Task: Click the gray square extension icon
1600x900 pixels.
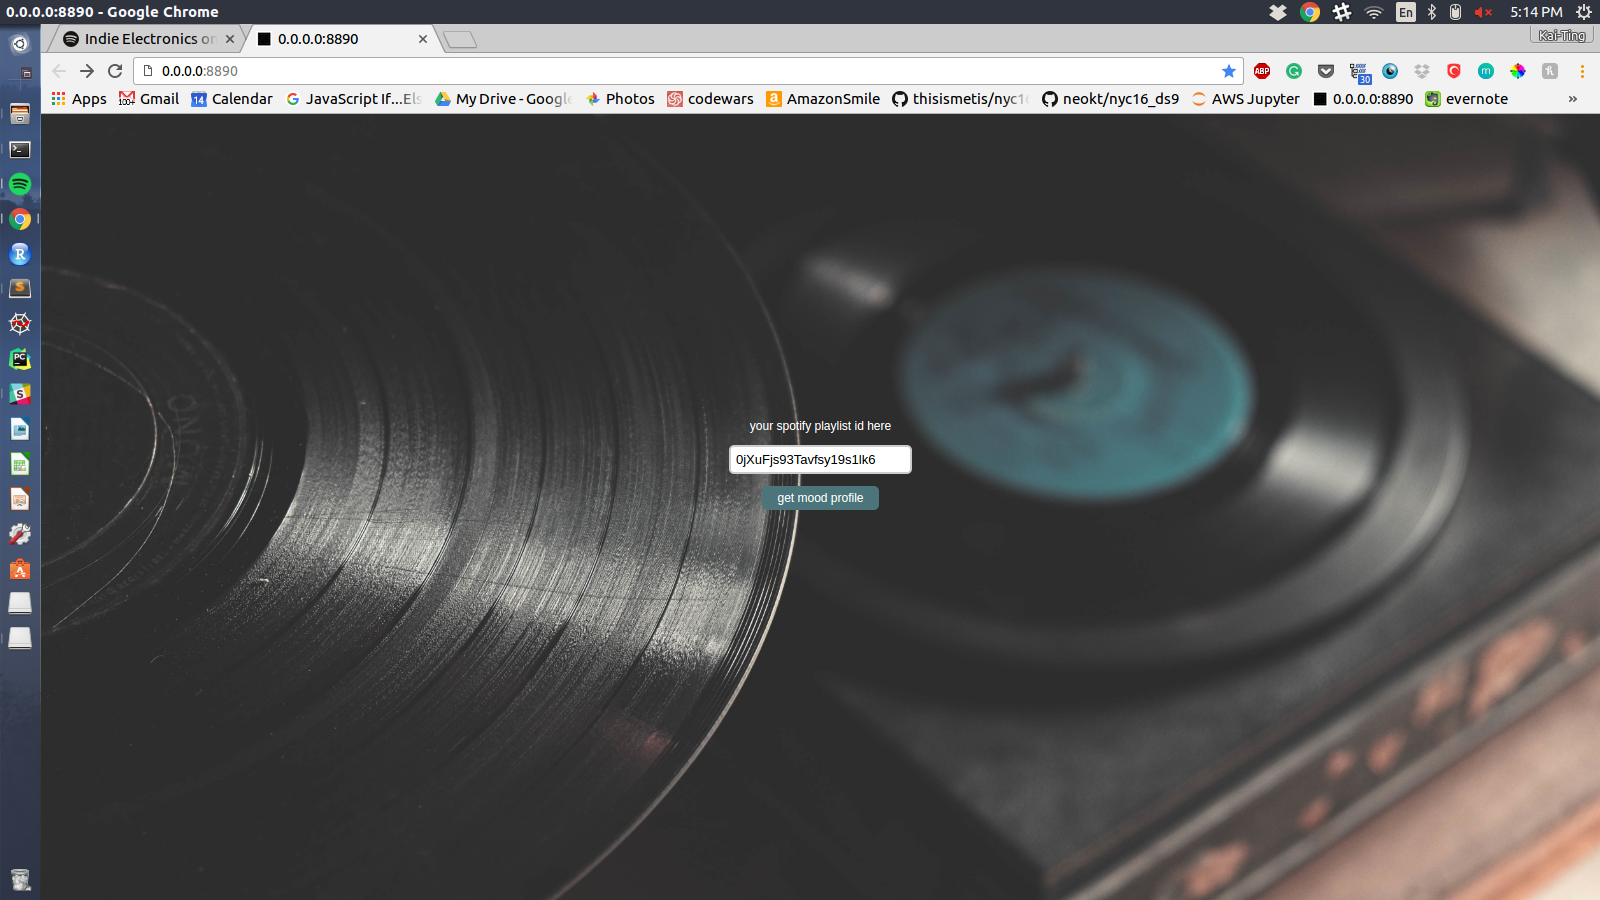Action: [1550, 71]
